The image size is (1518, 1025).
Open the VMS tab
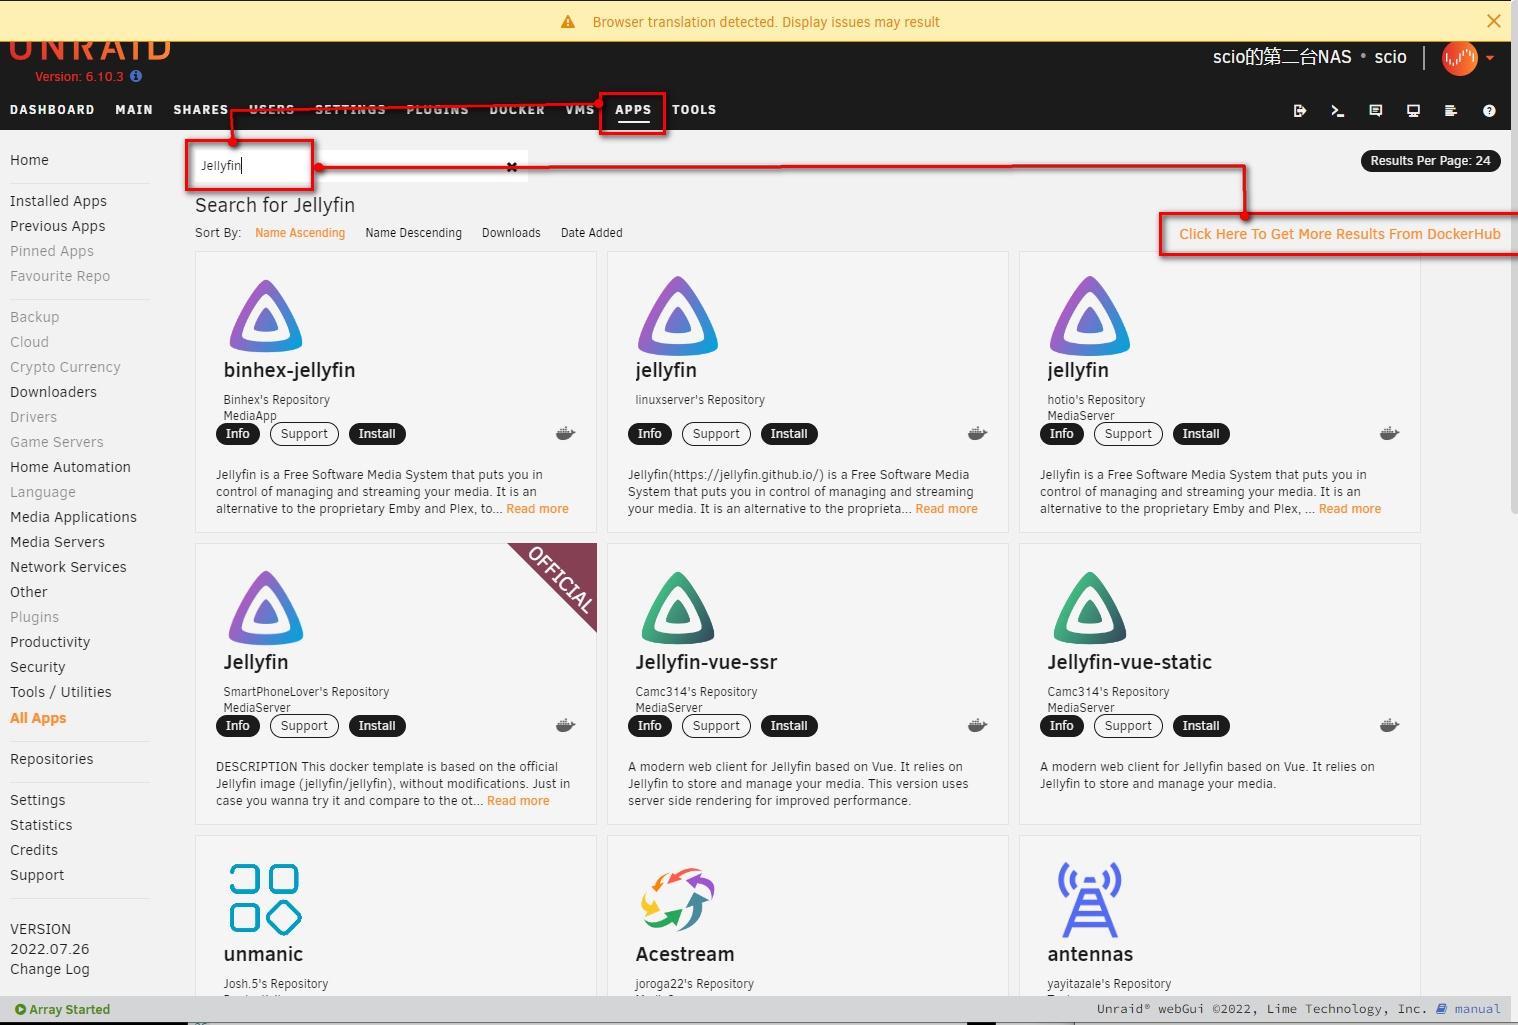click(580, 110)
